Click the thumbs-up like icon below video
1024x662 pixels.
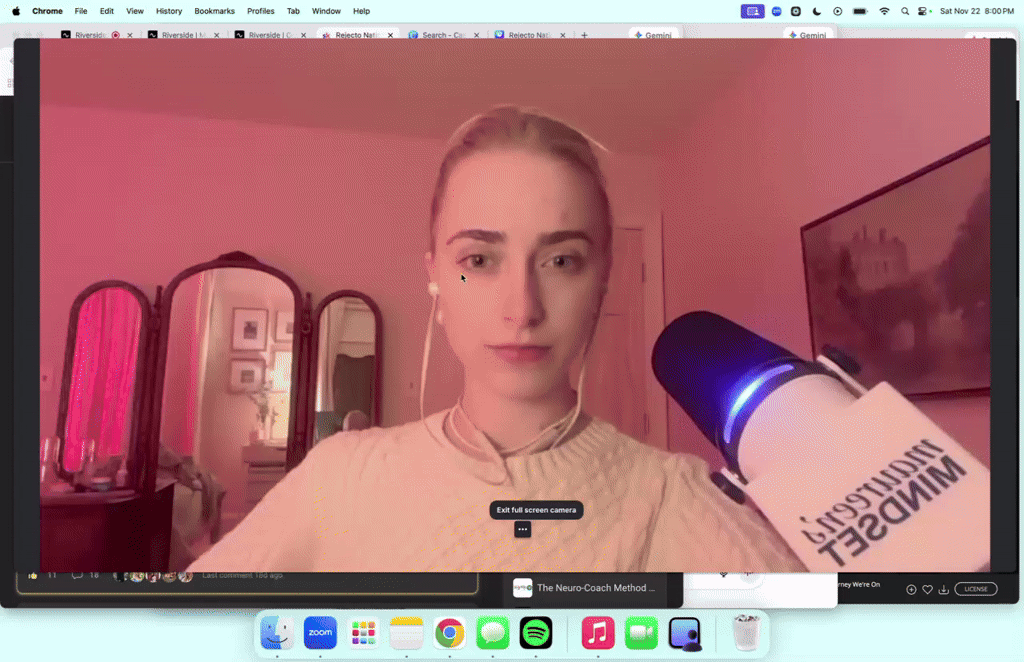point(33,576)
